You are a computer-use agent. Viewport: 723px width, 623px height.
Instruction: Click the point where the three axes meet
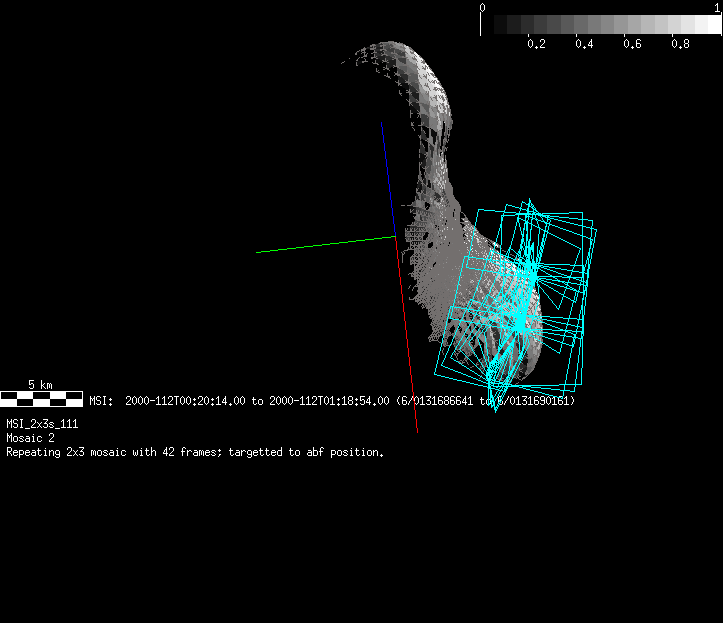[396, 237]
